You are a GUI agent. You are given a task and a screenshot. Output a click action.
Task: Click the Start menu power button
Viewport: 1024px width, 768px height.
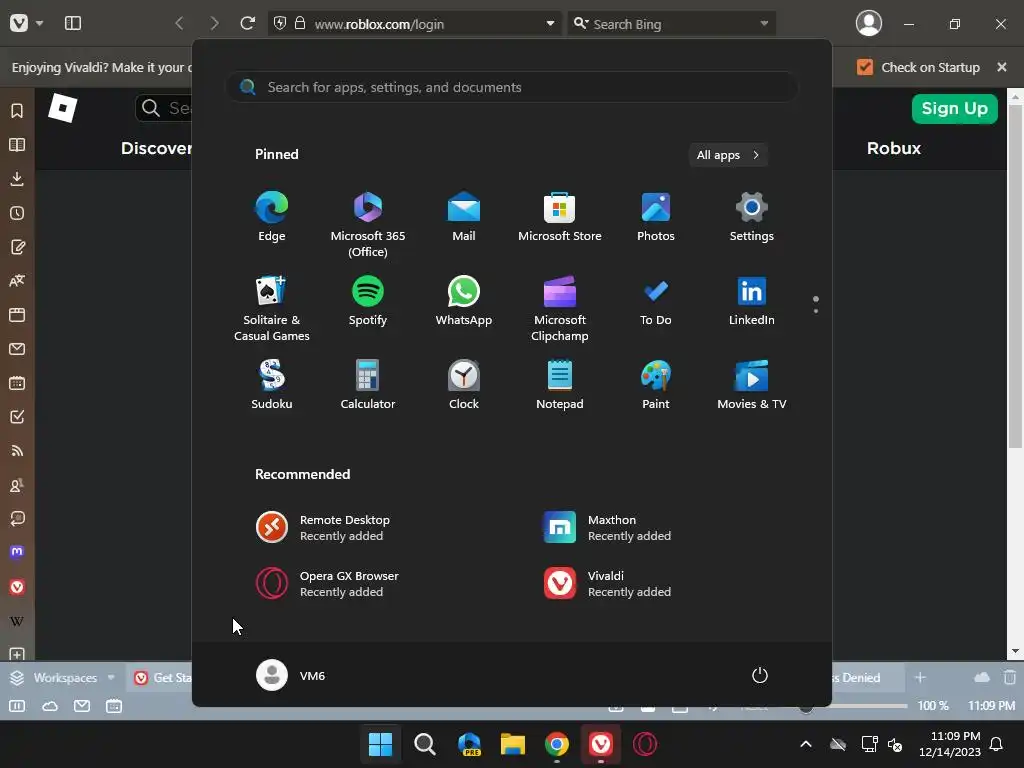click(760, 675)
